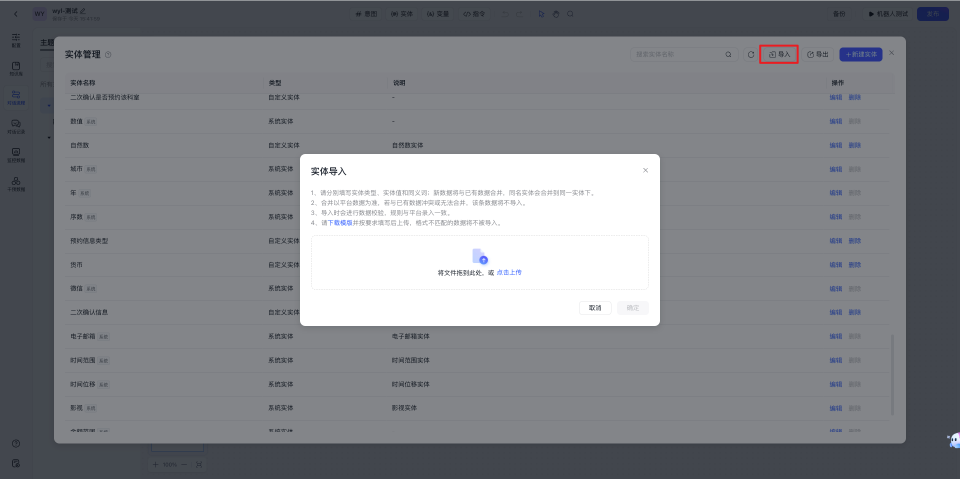Click the search magnifier icon

pyautogui.click(x=727, y=54)
